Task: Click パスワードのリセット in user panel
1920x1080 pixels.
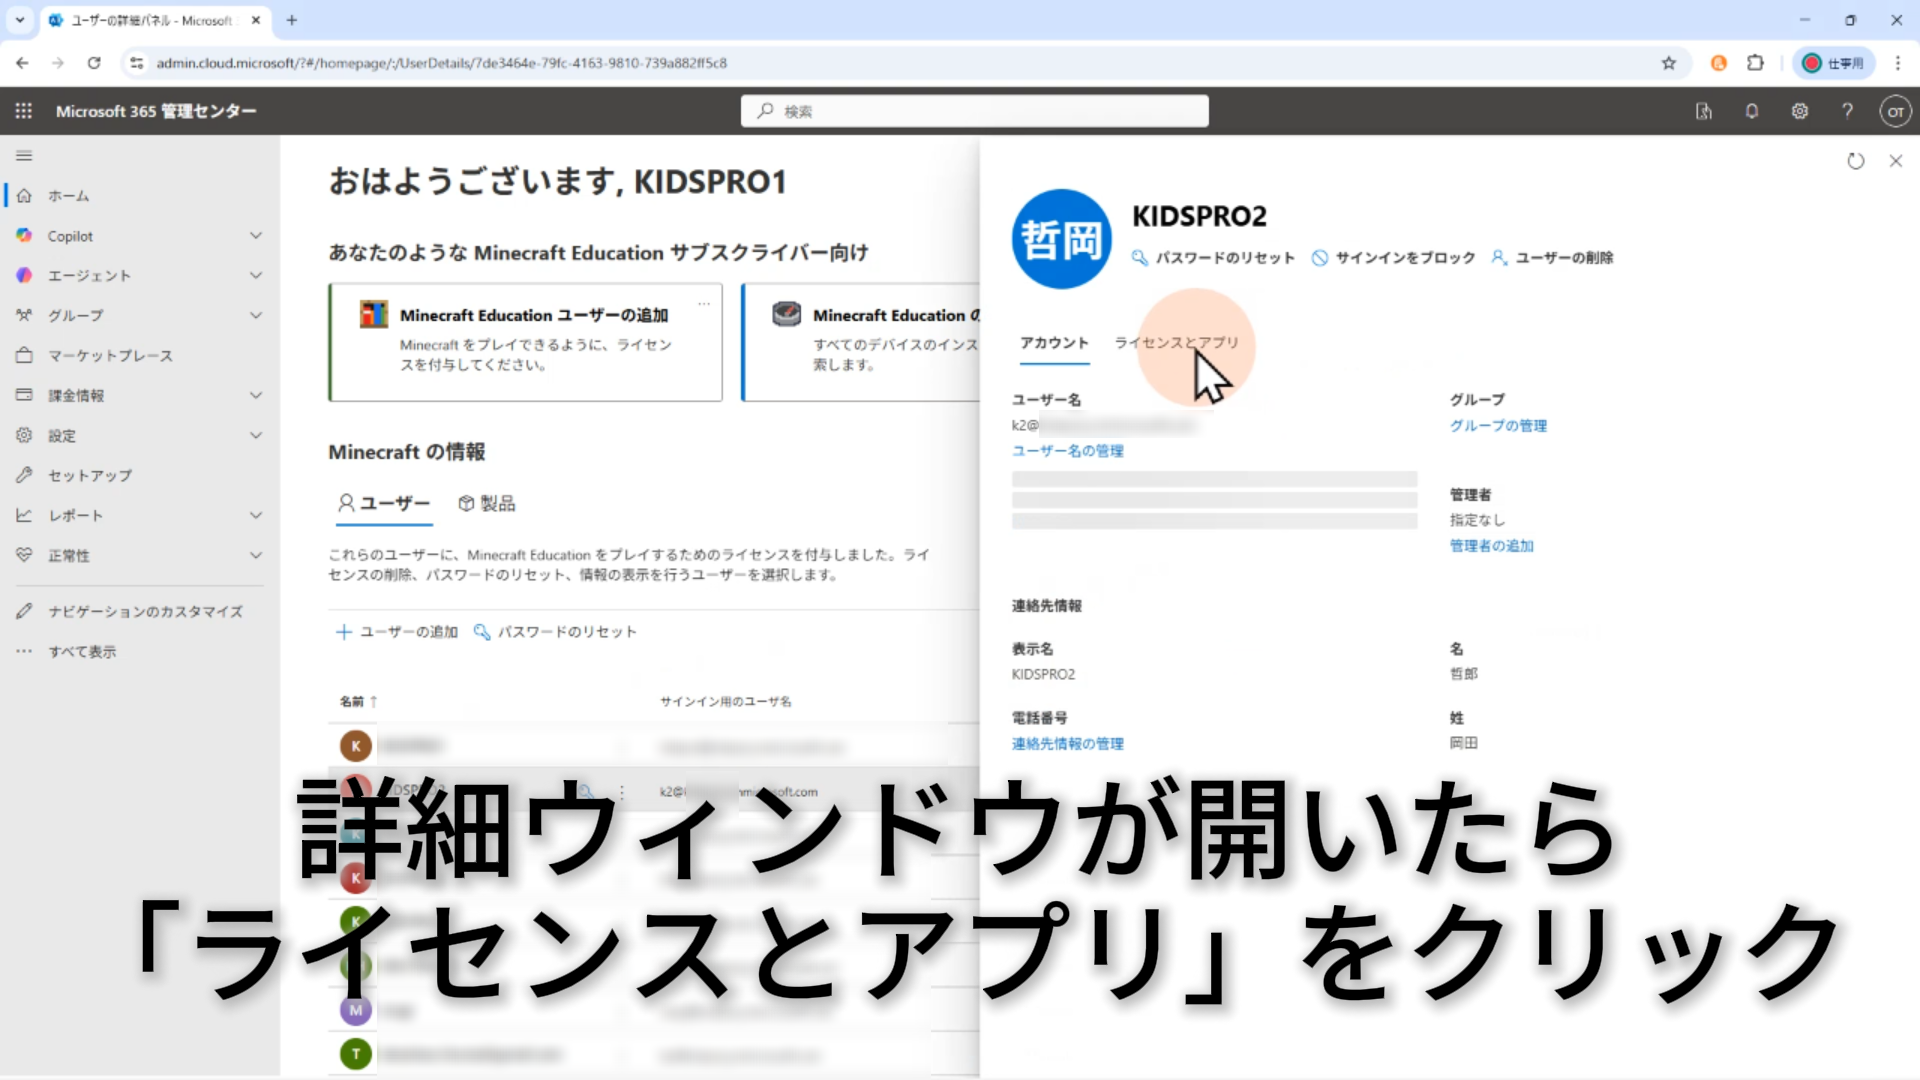Action: pos(1214,258)
